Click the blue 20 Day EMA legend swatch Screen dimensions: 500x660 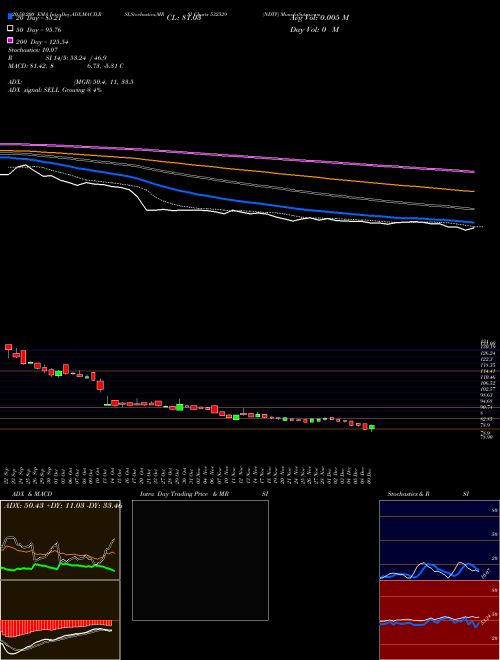pyautogui.click(x=10, y=16)
